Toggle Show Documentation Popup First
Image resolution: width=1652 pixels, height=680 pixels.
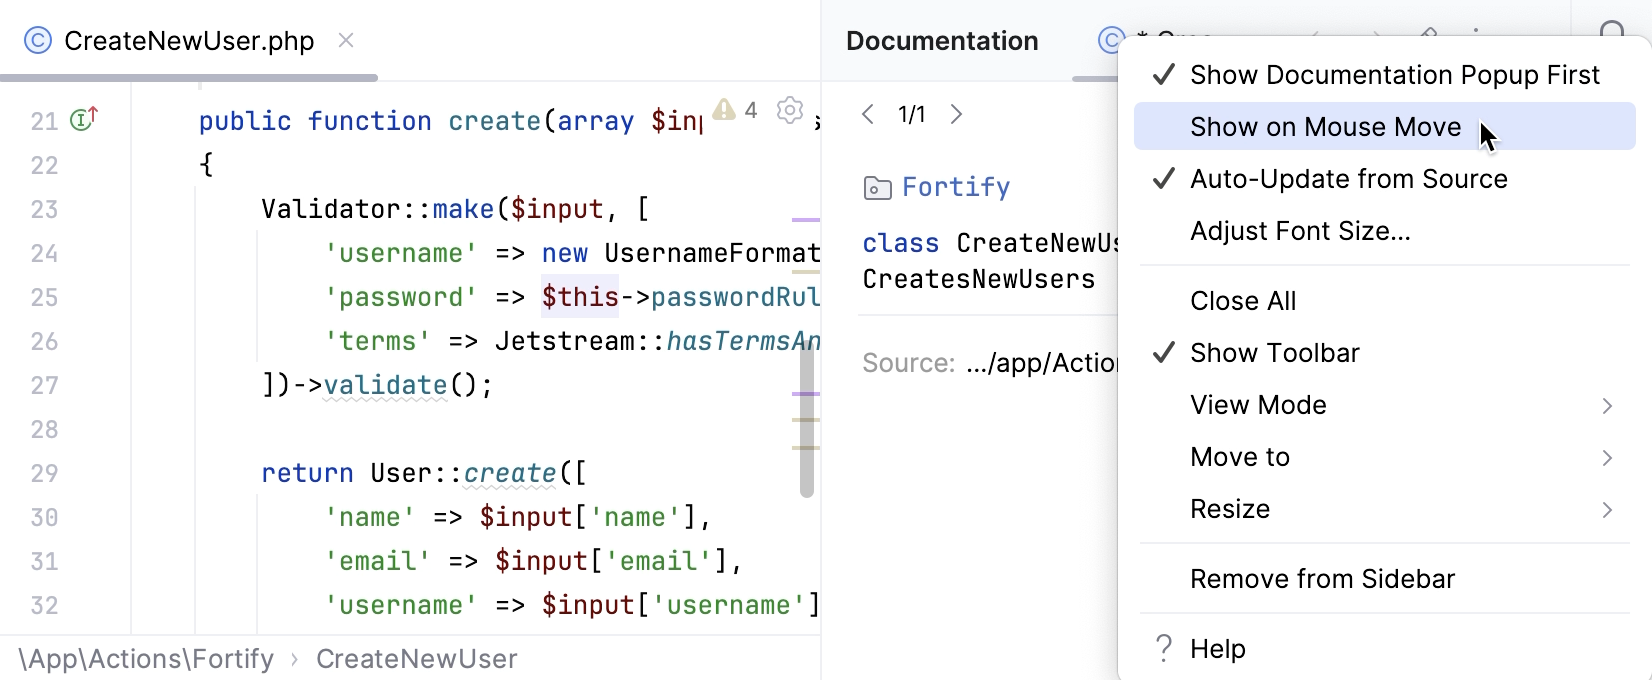1385,75
